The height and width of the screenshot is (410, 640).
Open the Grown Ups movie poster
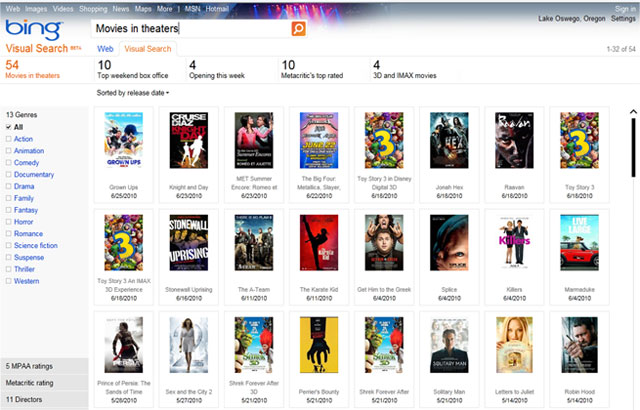124,140
